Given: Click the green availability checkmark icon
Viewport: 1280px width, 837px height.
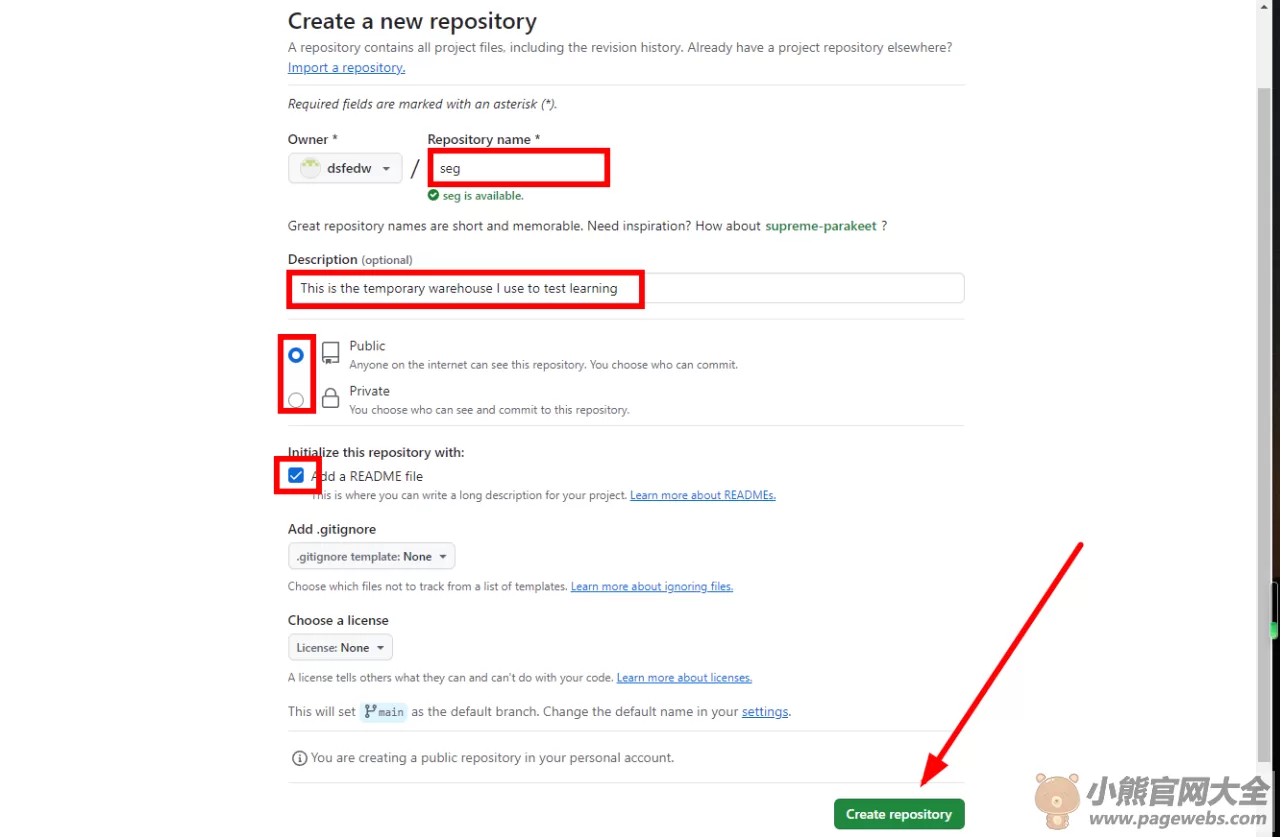Looking at the screenshot, I should coord(433,196).
